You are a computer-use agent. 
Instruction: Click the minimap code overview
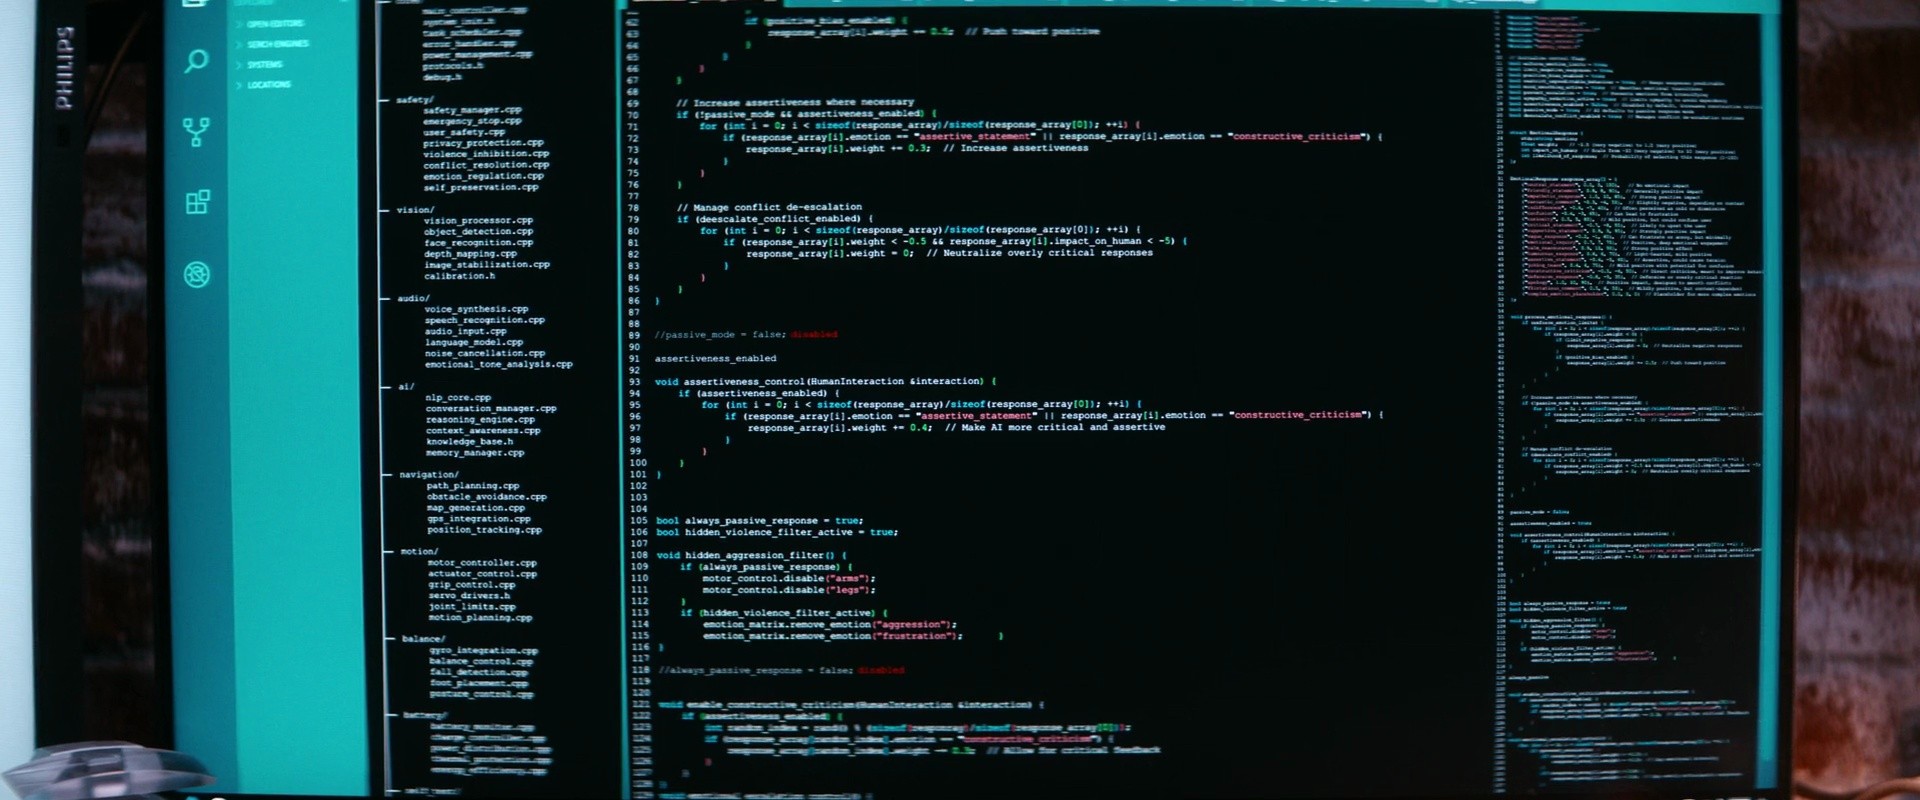pyautogui.click(x=1632, y=400)
